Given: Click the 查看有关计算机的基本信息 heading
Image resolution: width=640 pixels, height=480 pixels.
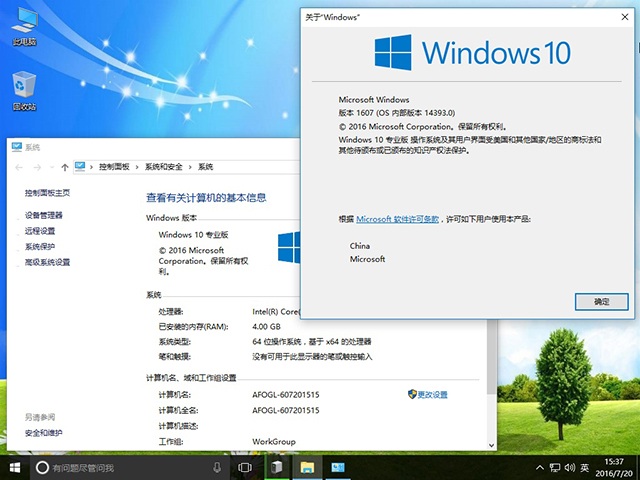Looking at the screenshot, I should click(206, 198).
